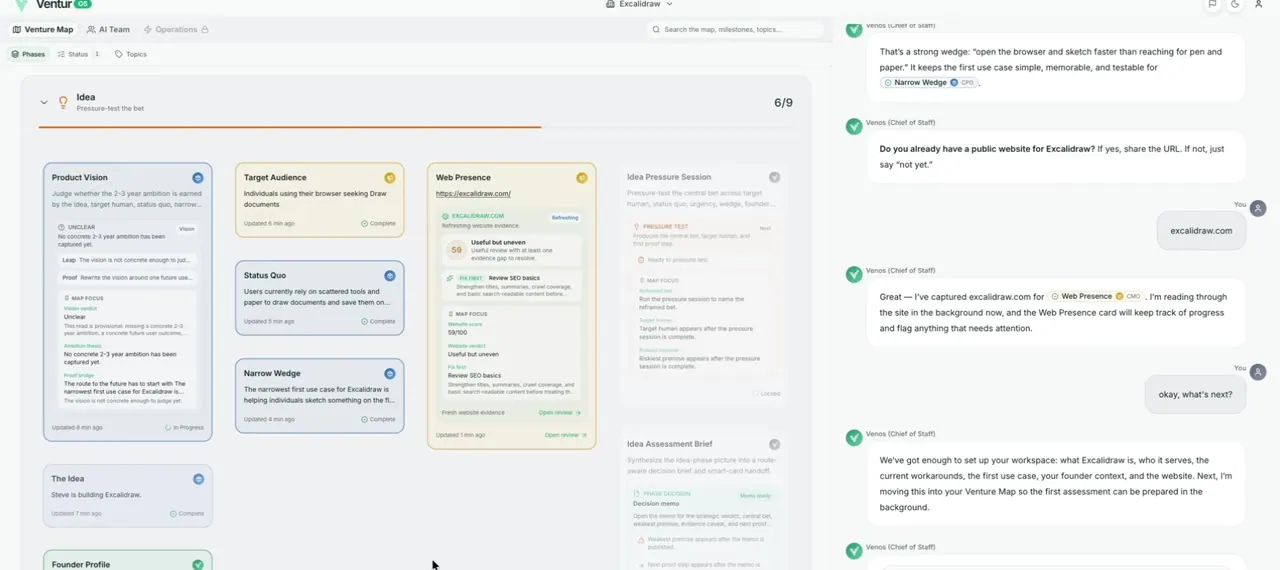Switch to the AI Team tab
This screenshot has height=570, width=1280.
click(108, 30)
